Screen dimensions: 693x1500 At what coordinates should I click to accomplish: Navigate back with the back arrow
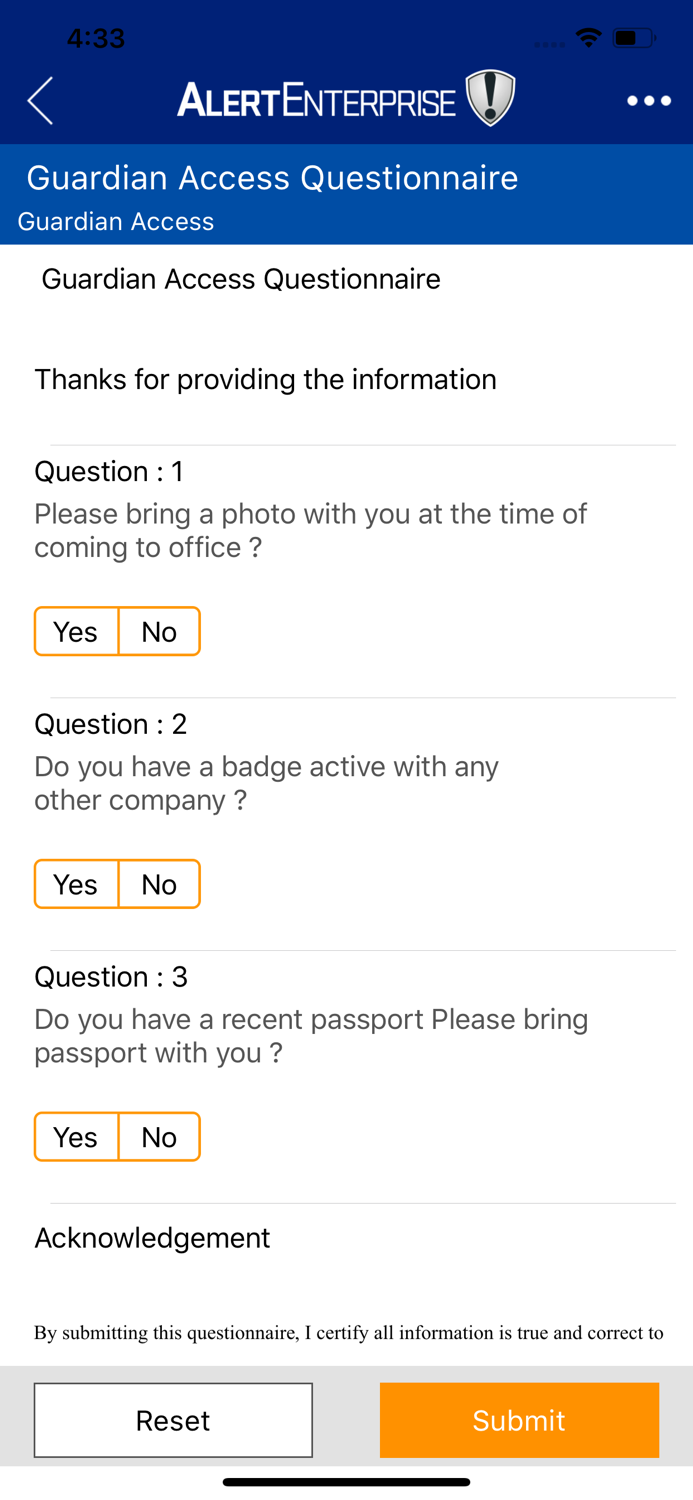click(40, 100)
